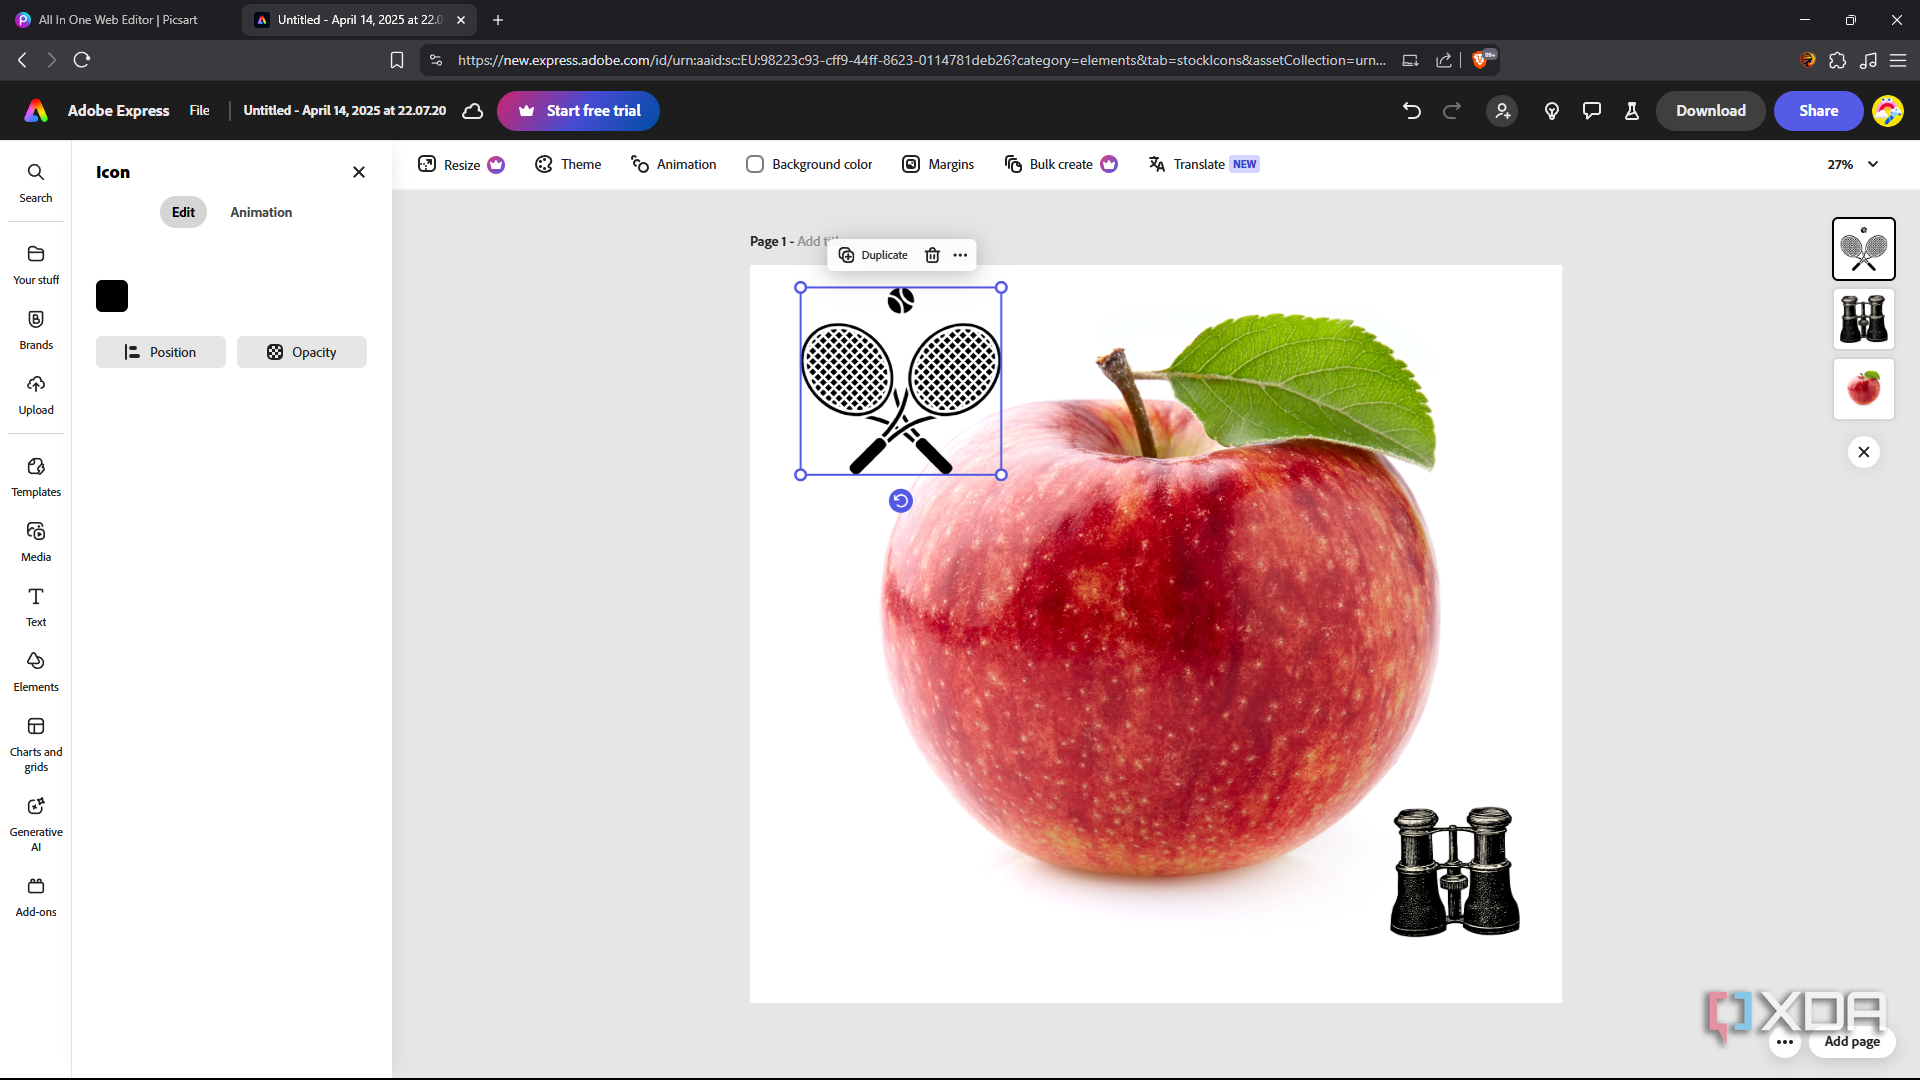Viewport: 1920px width, 1080px height.
Task: Open the invite collaborators icon
Action: pyautogui.click(x=1502, y=111)
